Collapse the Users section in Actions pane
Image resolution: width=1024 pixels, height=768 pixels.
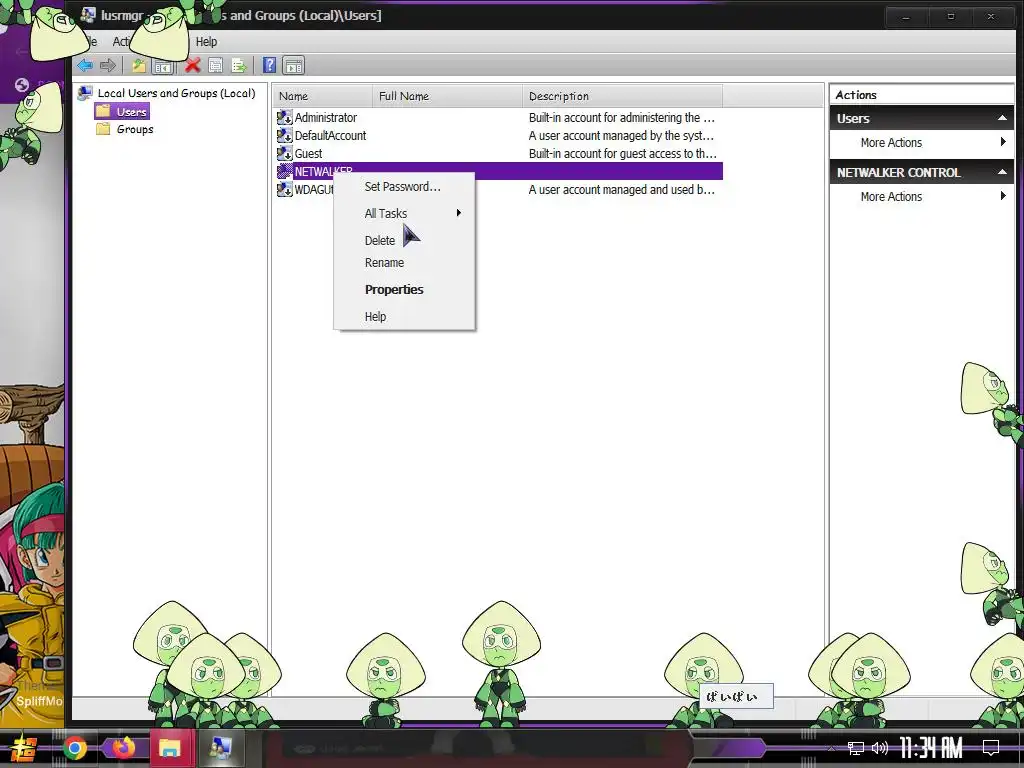(x=1002, y=118)
